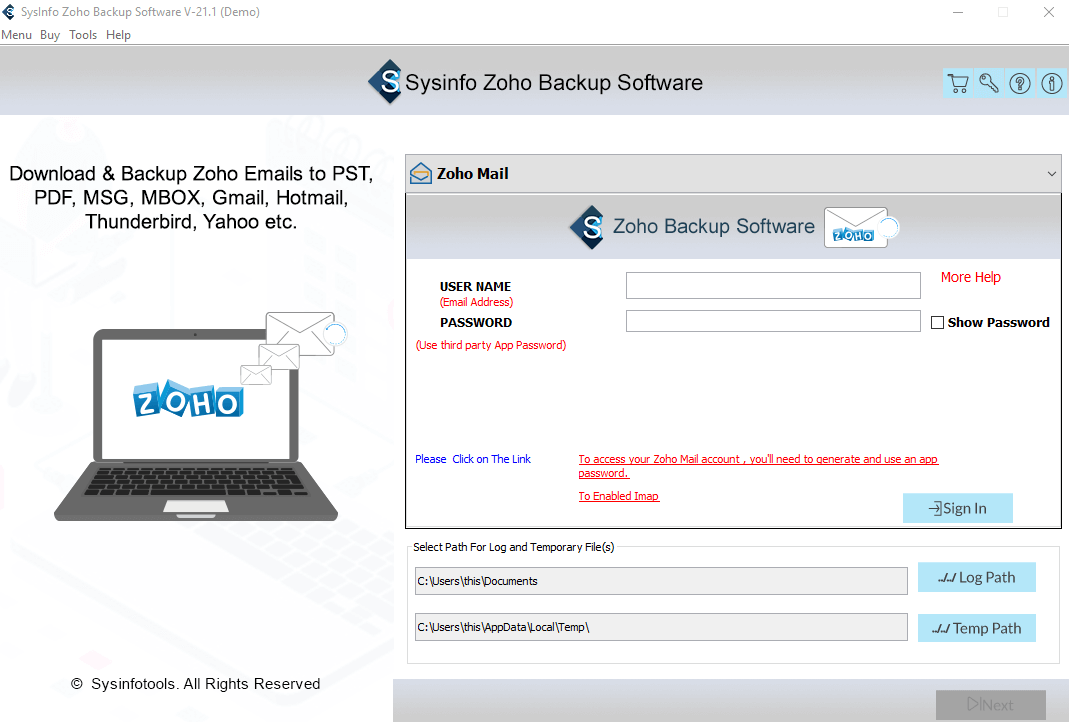The image size is (1069, 722).
Task: Click inside the USER NAME field
Action: [772, 285]
